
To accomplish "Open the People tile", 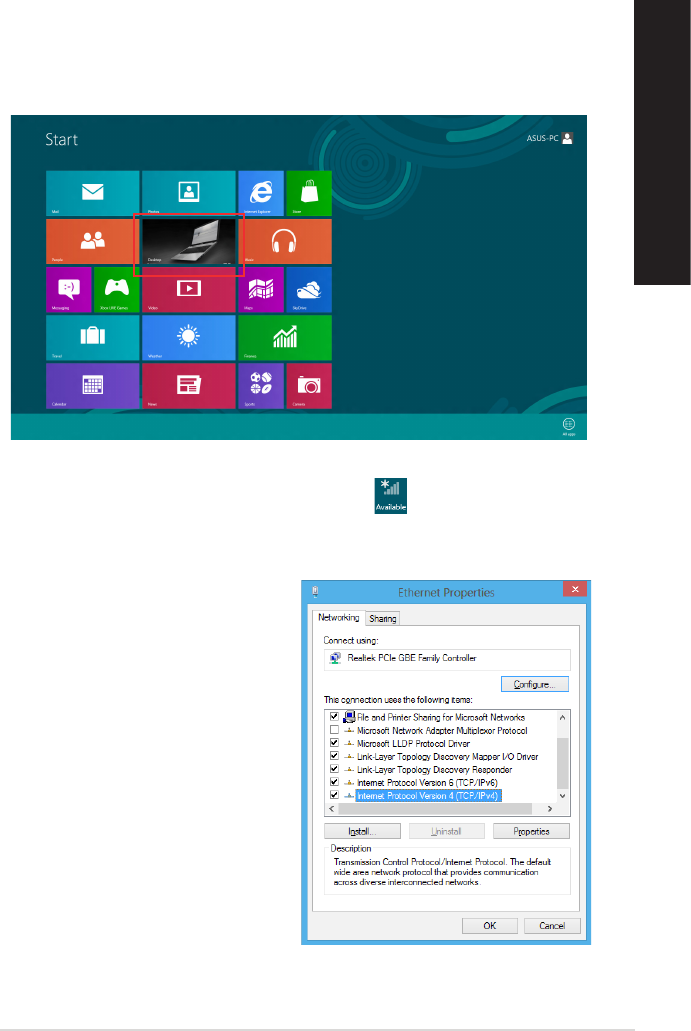I will tap(93, 241).
